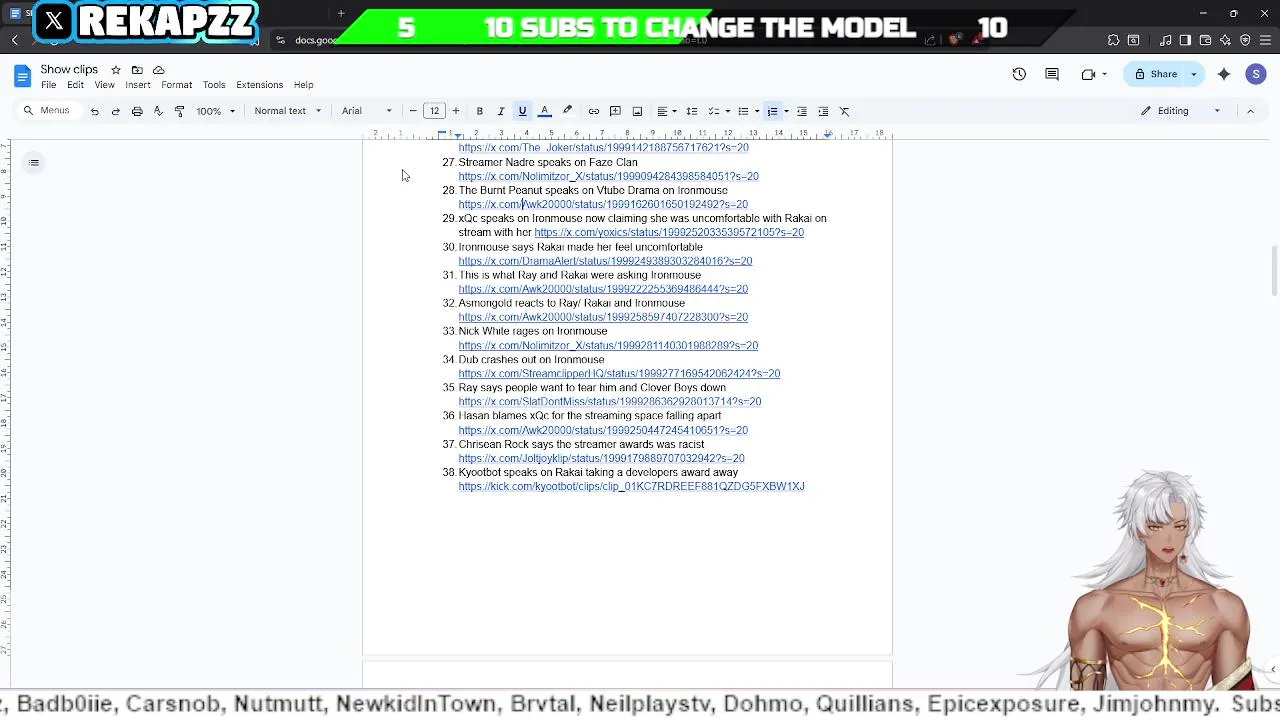
Task: Open the File menu
Action: click(x=48, y=85)
